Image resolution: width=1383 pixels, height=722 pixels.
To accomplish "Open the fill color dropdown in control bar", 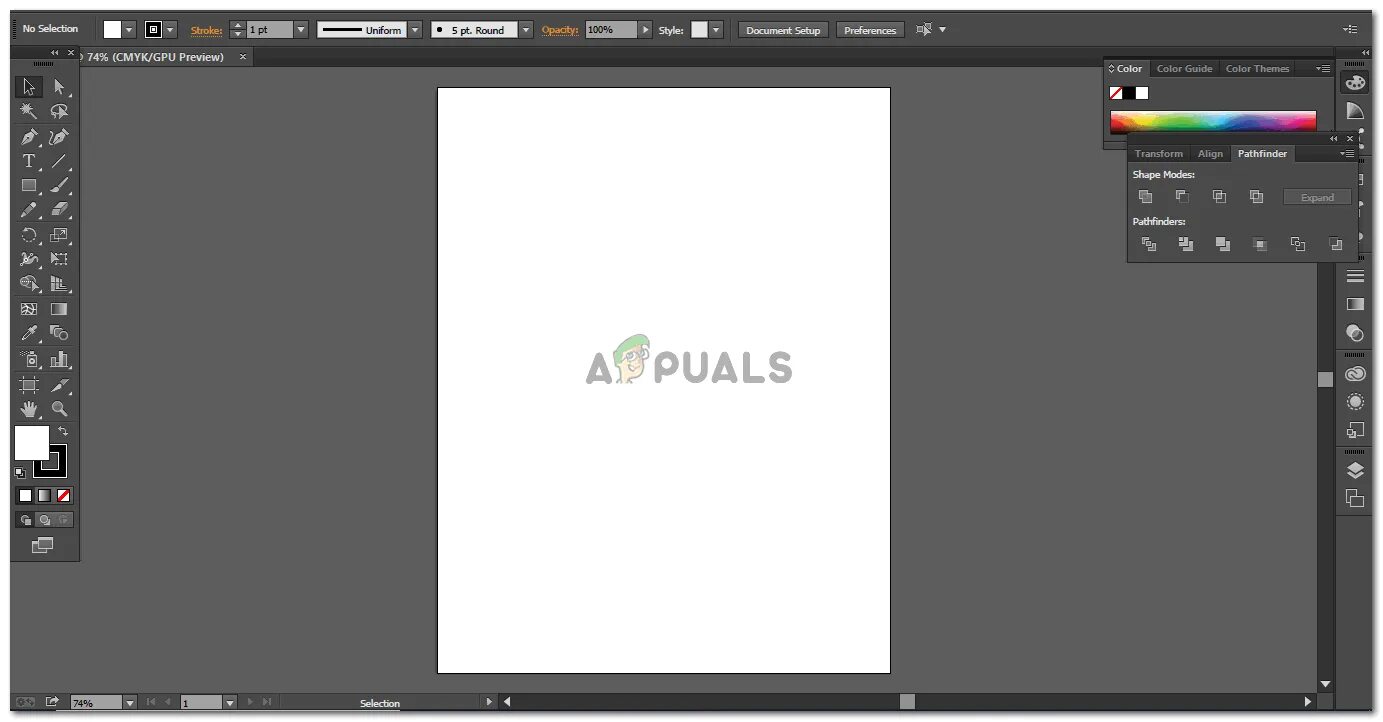I will pyautogui.click(x=129, y=30).
